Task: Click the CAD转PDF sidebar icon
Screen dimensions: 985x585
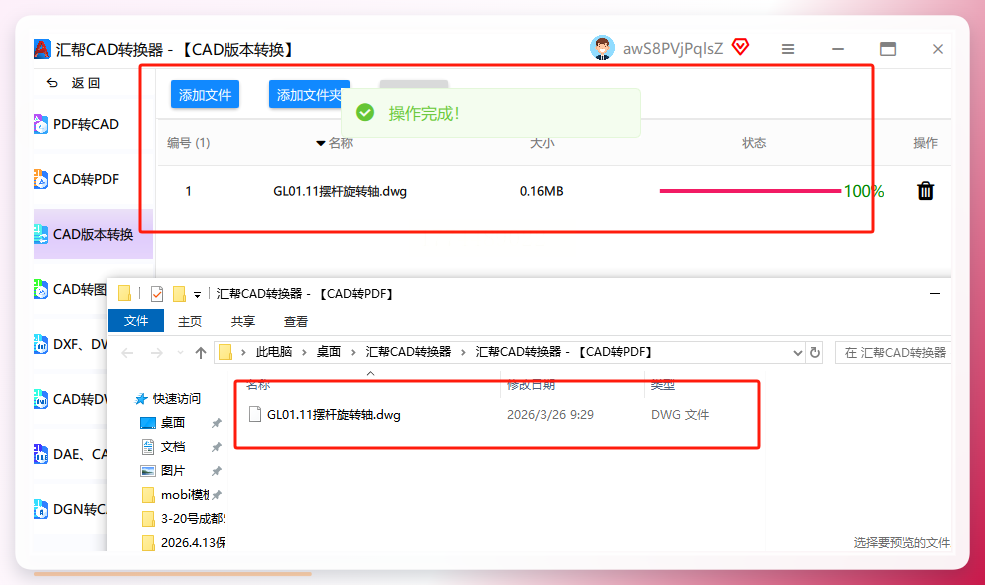Action: tap(41, 179)
